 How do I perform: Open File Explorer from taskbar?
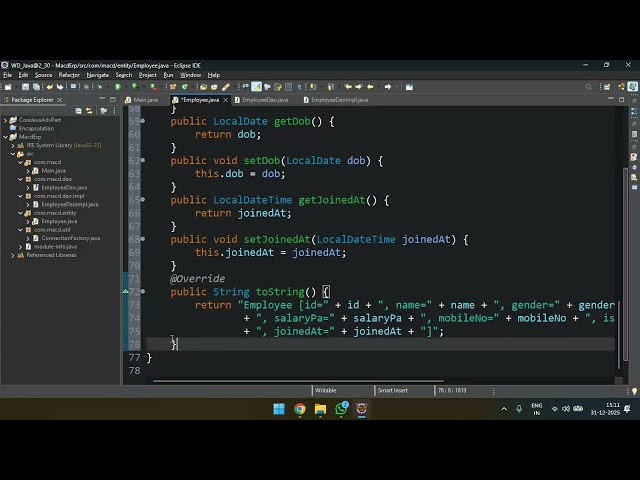pyautogui.click(x=320, y=409)
